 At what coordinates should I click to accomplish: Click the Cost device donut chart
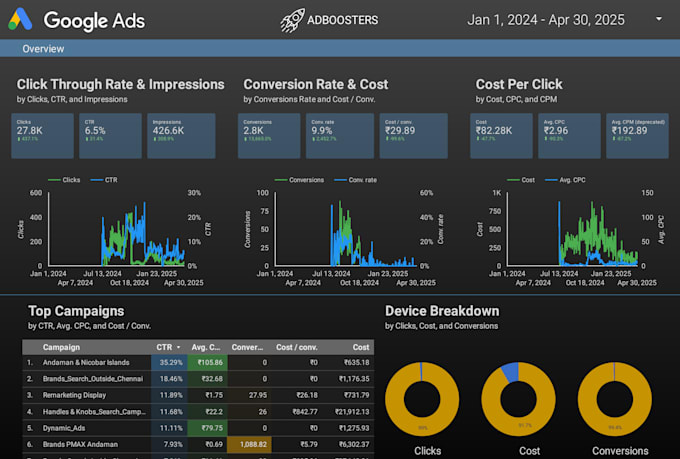coord(518,399)
